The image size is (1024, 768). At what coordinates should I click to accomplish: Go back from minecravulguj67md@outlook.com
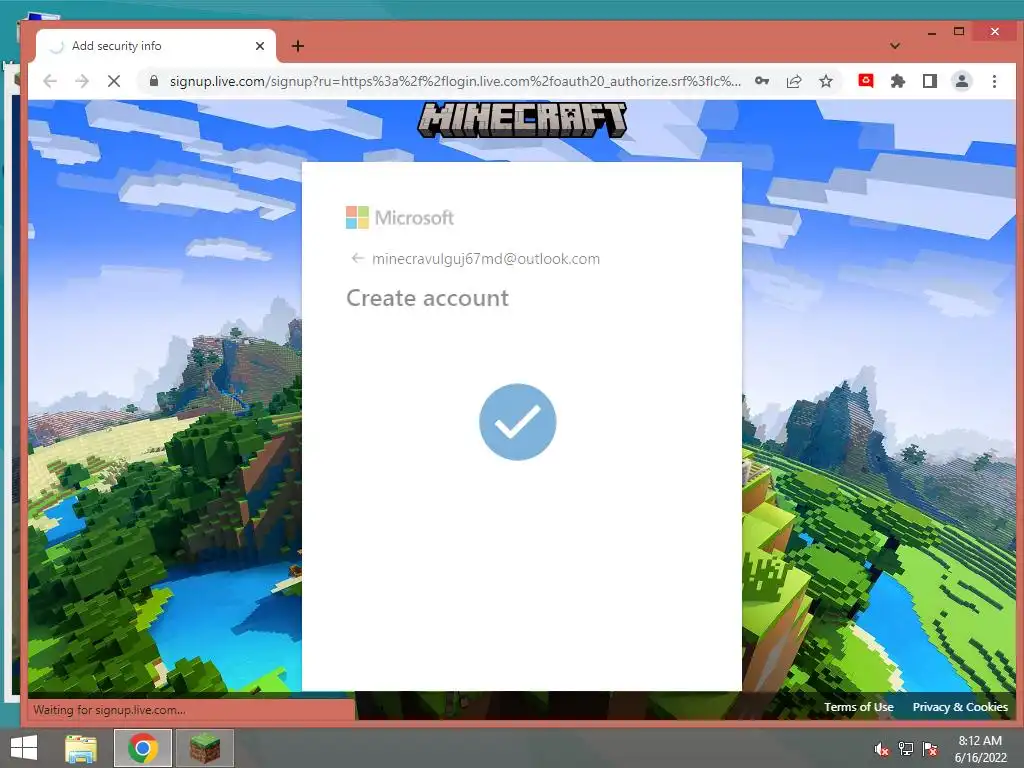point(357,259)
